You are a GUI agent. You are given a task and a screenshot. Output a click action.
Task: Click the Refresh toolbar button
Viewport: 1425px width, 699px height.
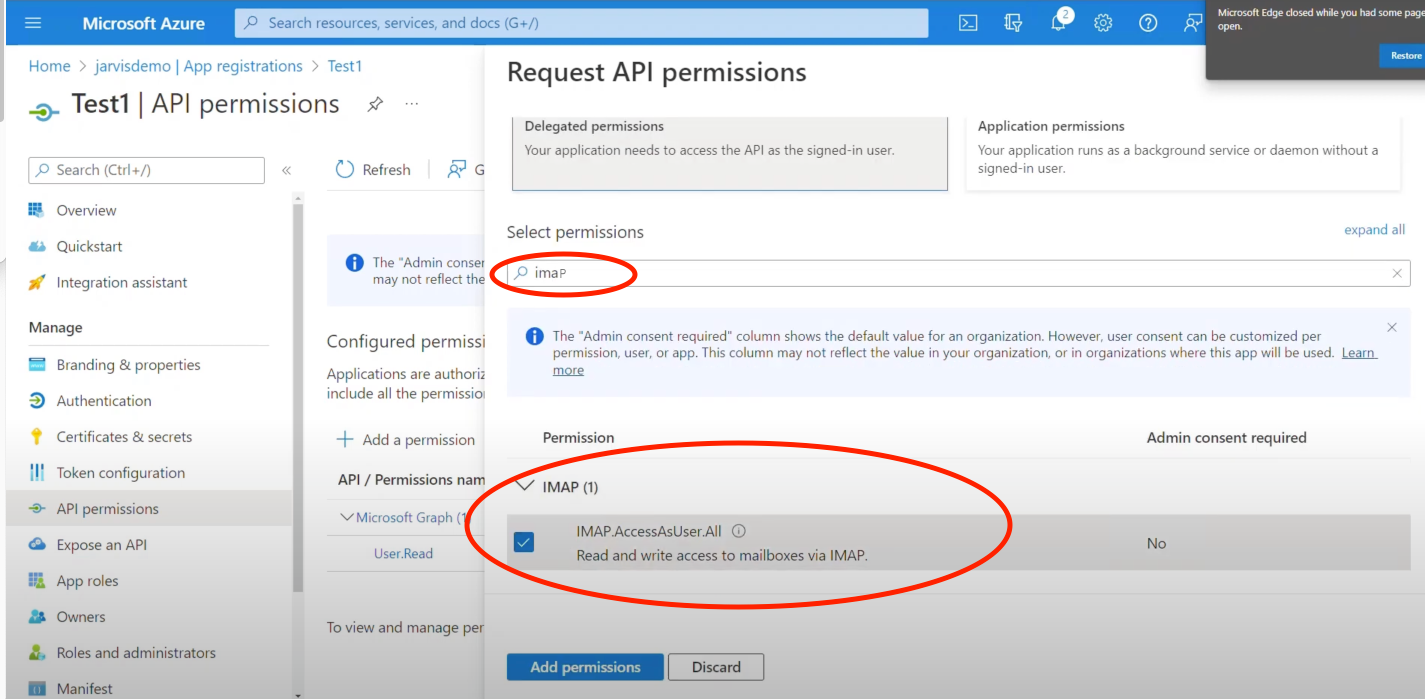pyautogui.click(x=373, y=170)
